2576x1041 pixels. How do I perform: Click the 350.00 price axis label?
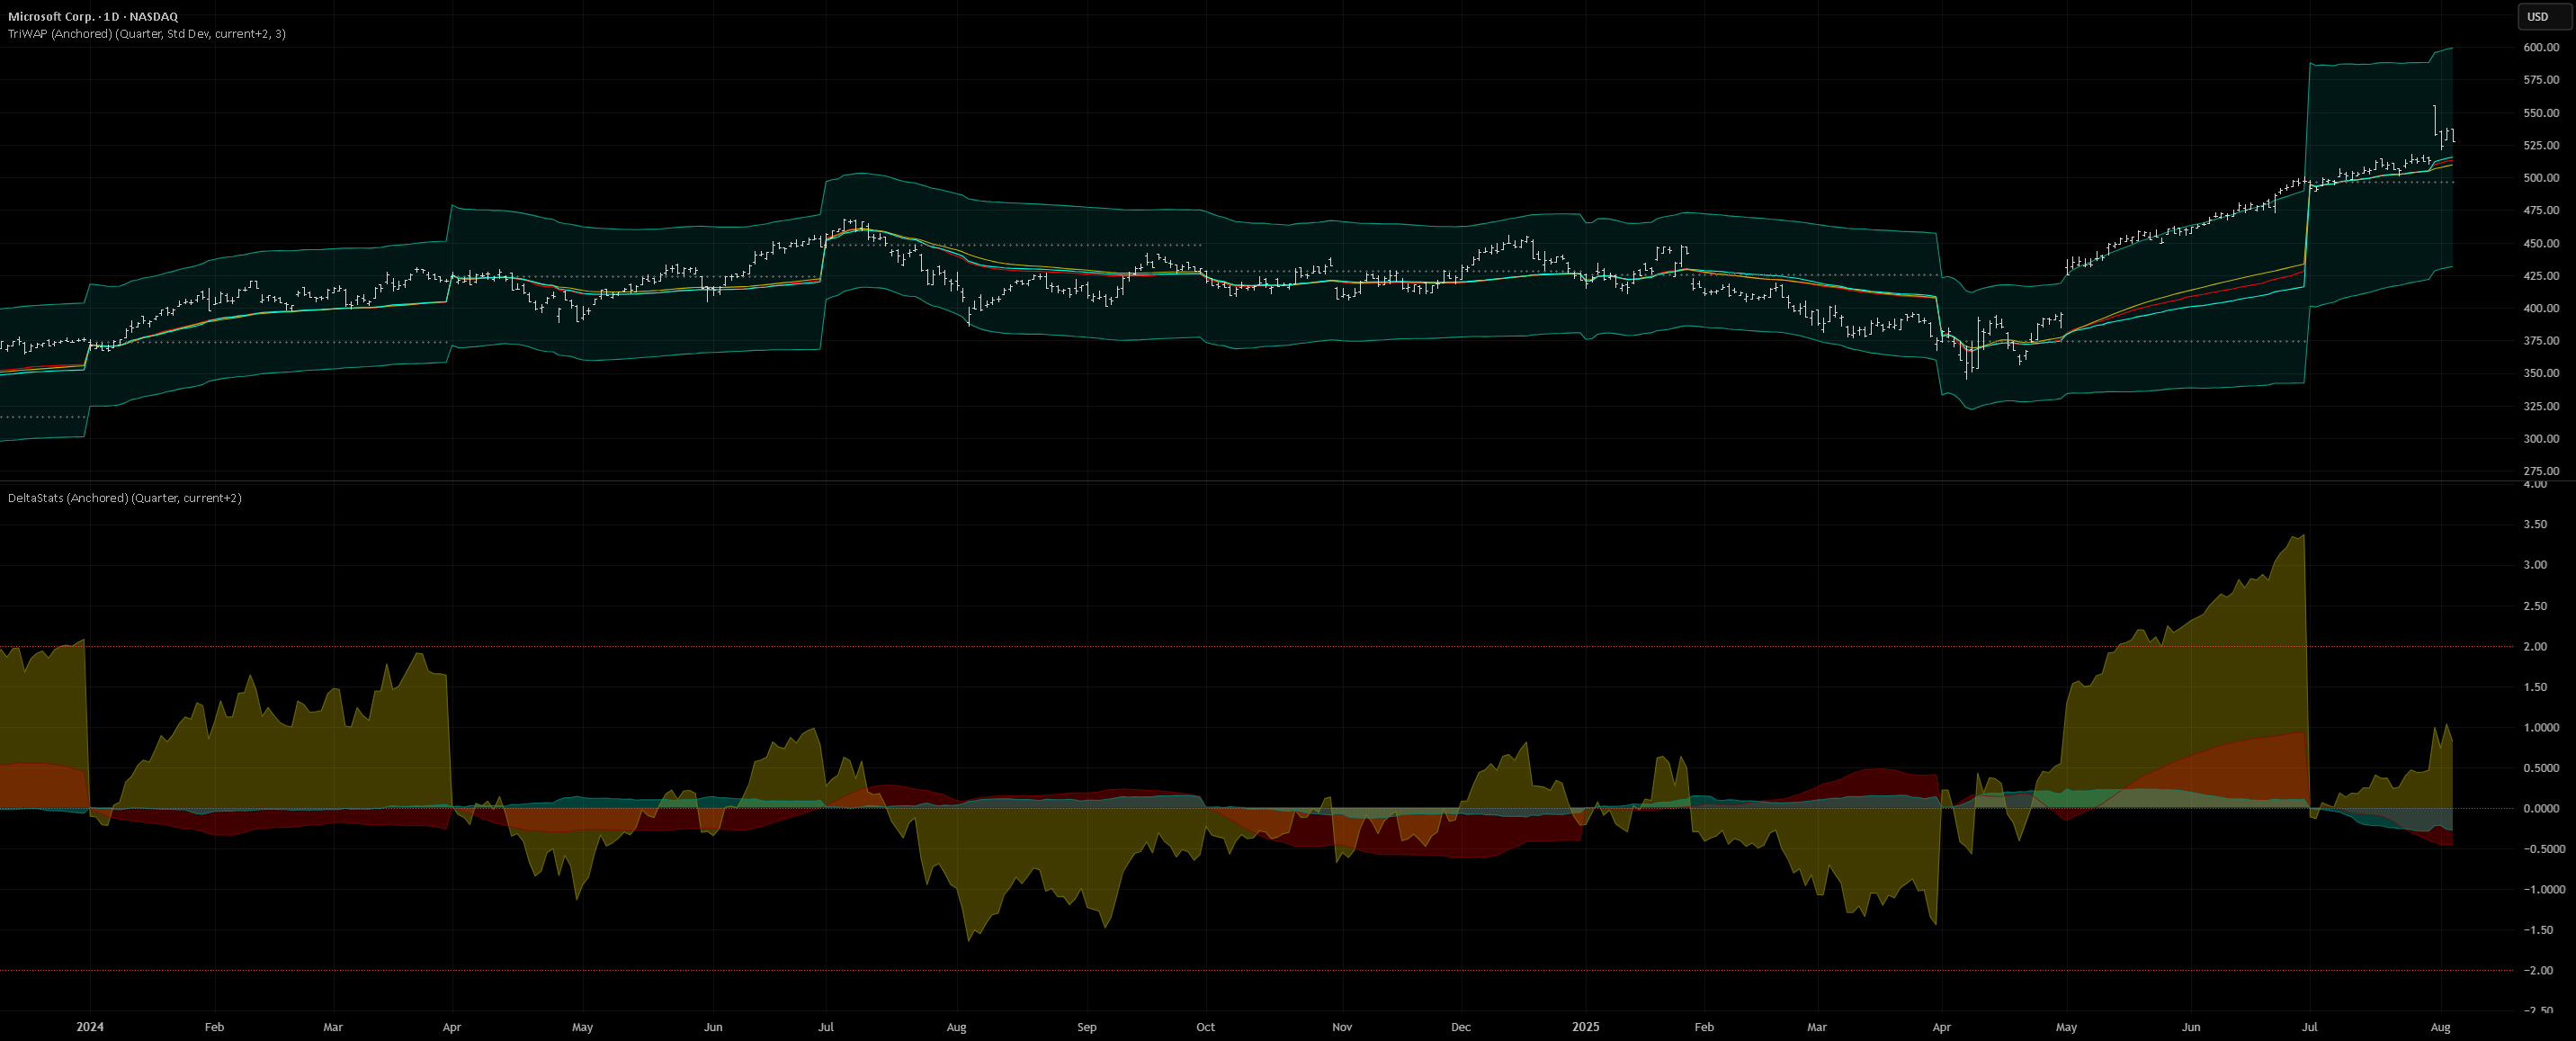(x=2541, y=373)
